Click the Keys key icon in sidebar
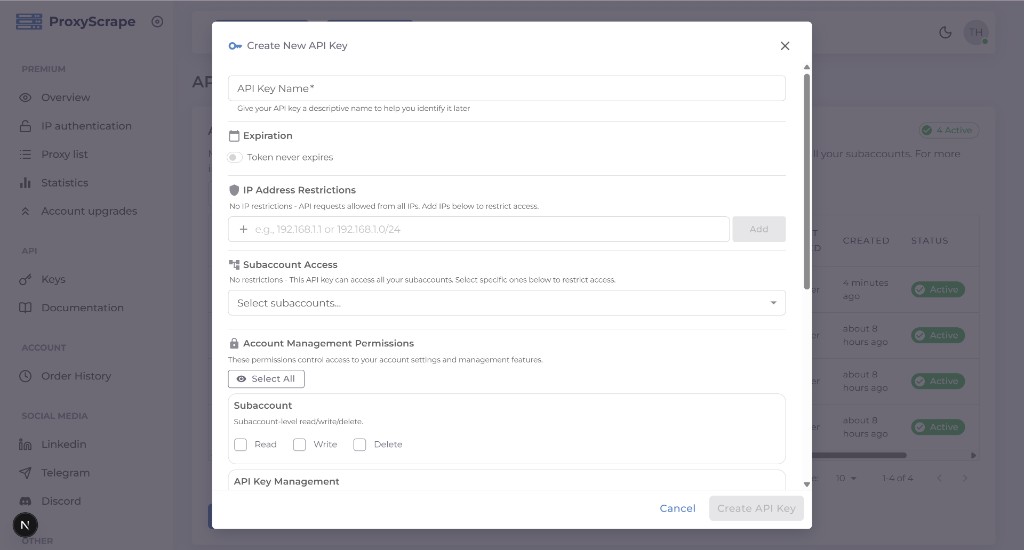The height and width of the screenshot is (550, 1024). 25,280
